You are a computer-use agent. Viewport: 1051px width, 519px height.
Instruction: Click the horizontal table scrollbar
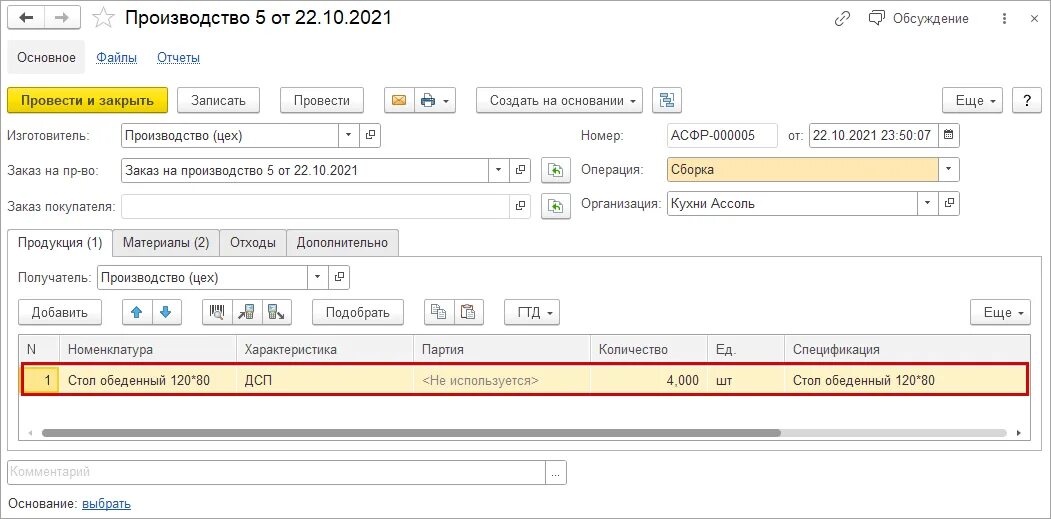click(x=411, y=433)
